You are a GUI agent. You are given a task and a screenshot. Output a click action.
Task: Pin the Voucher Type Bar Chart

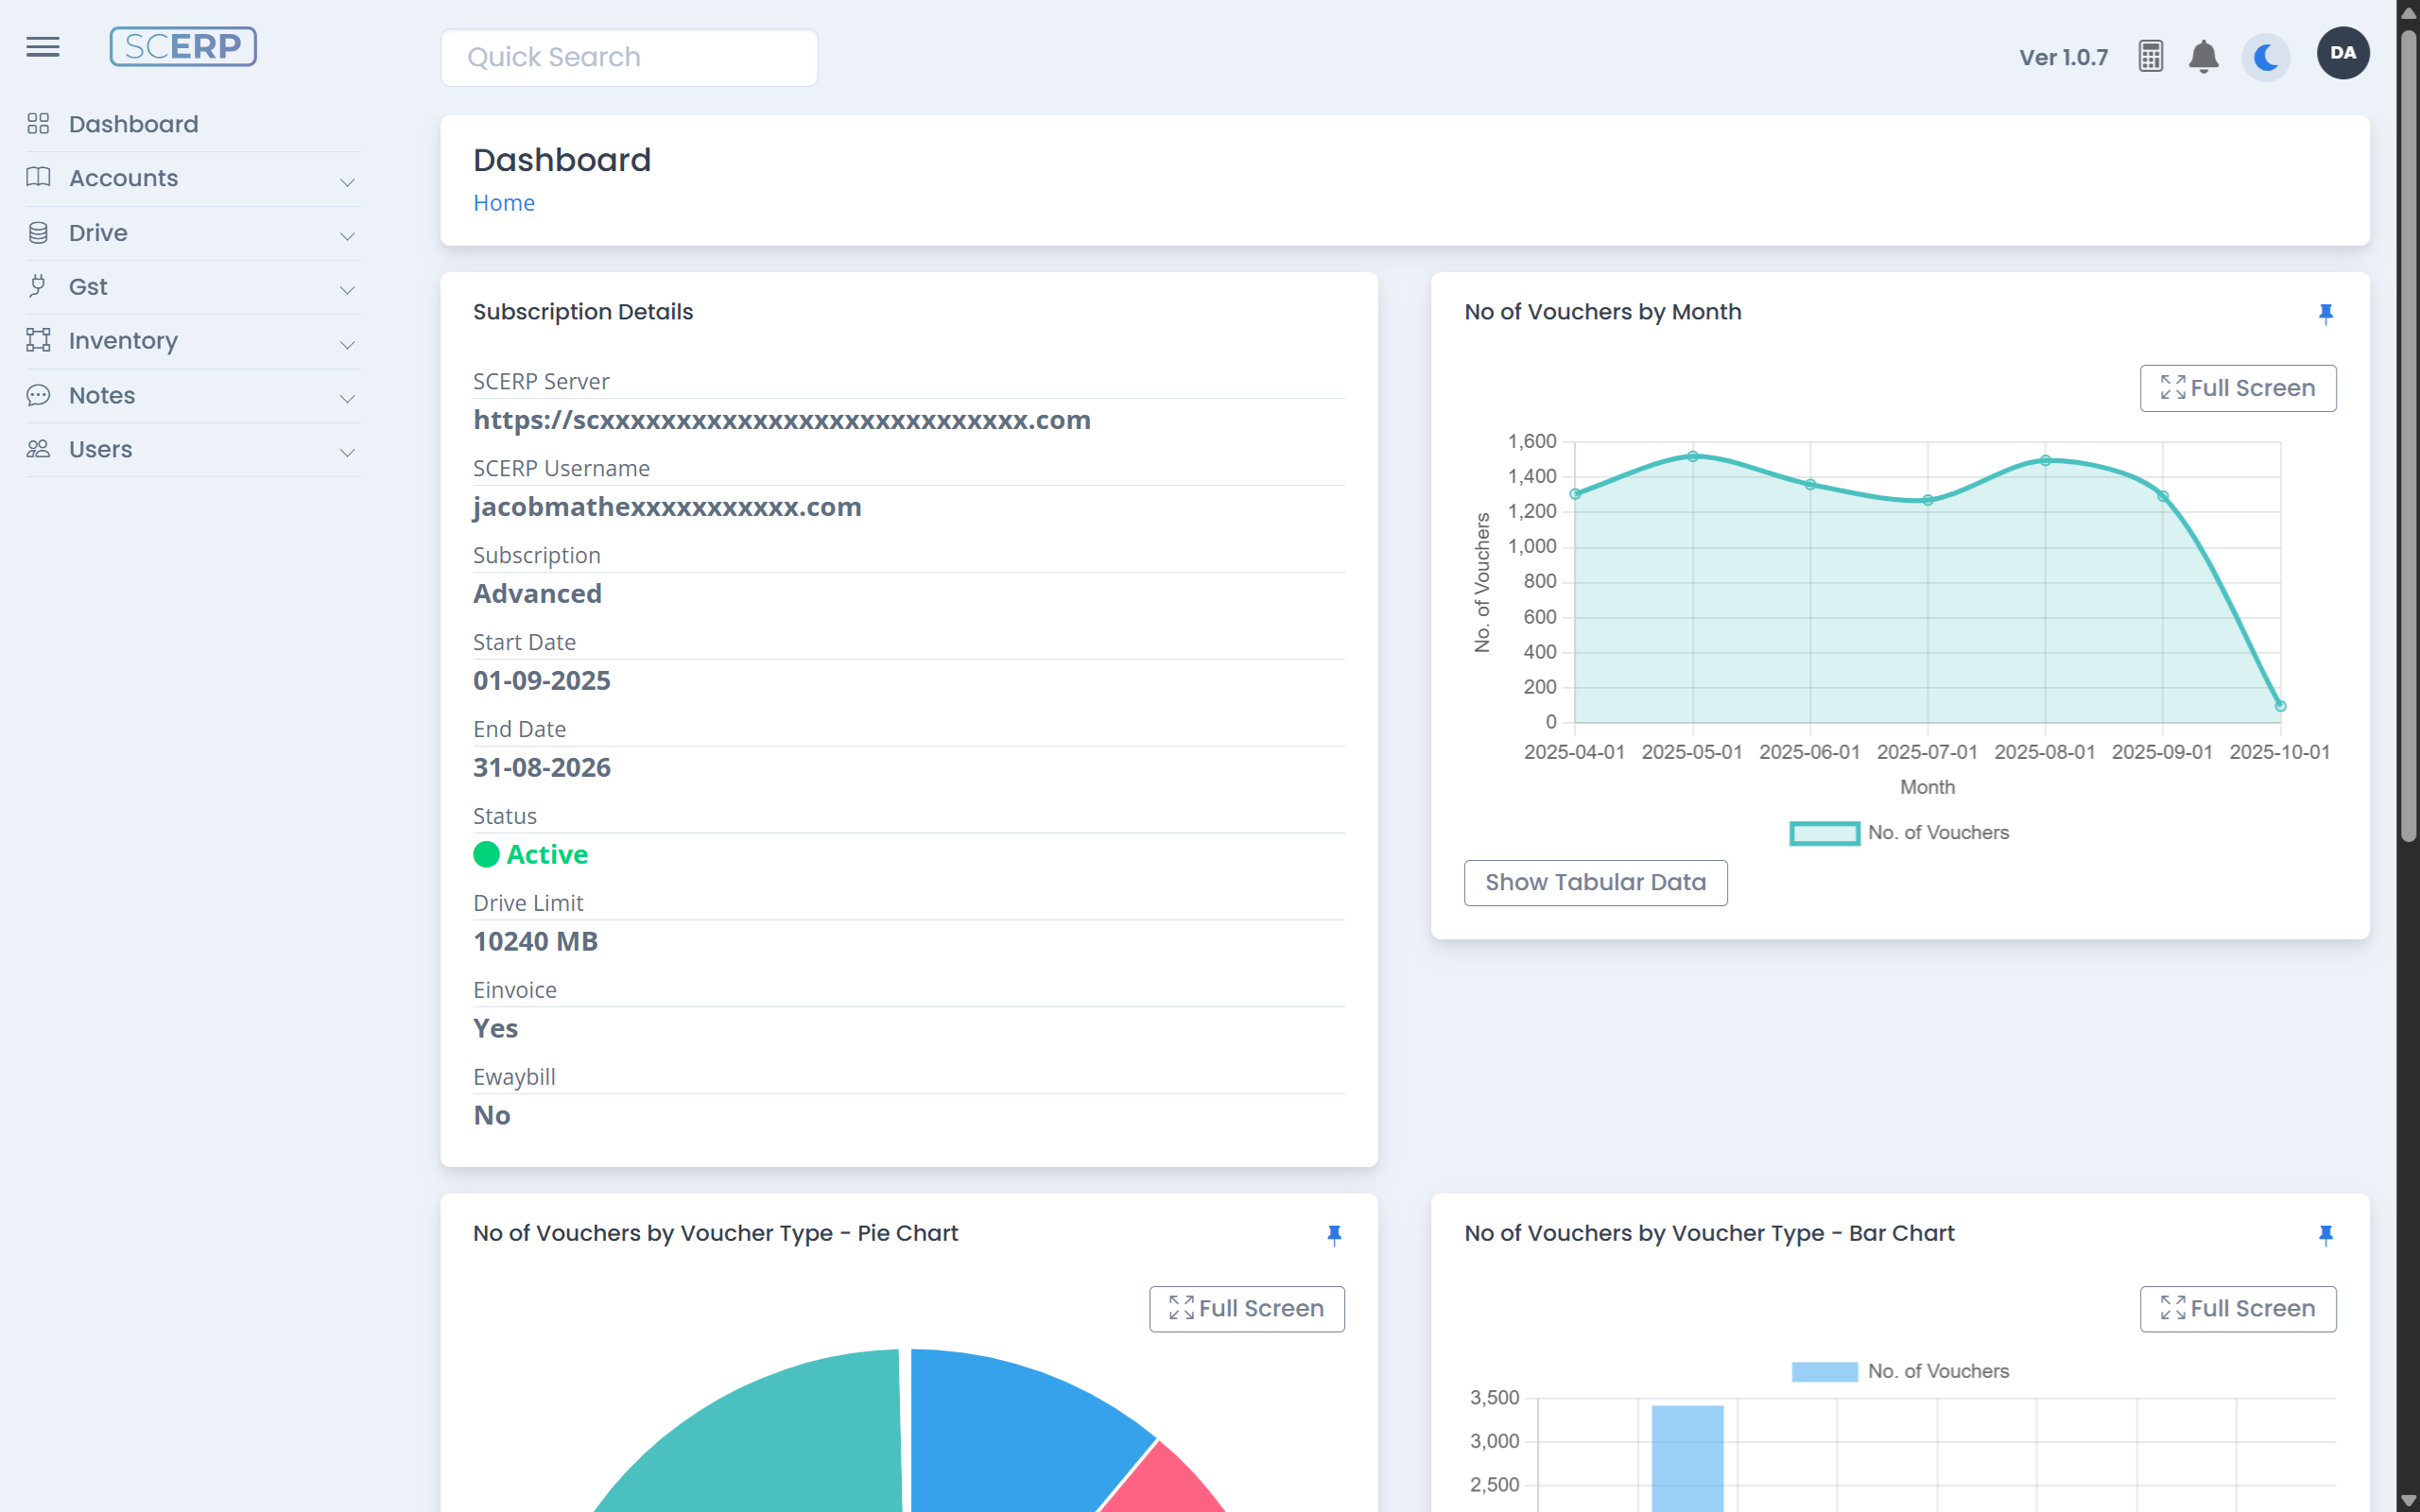pos(2325,1235)
